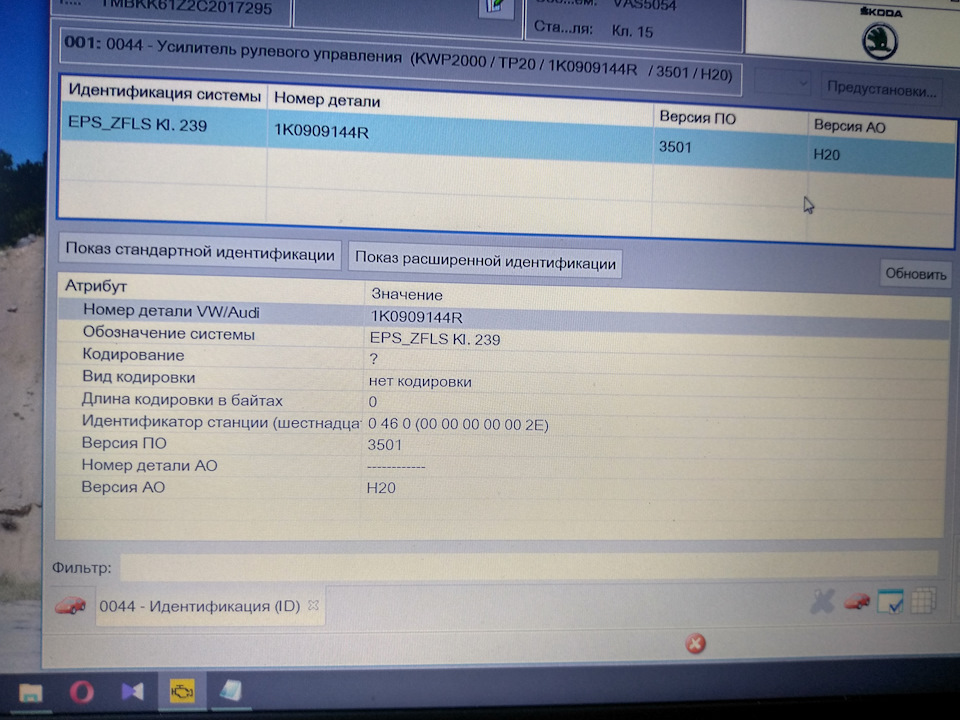Select the Номер детали АО attribute
The width and height of the screenshot is (960, 720).
(149, 465)
